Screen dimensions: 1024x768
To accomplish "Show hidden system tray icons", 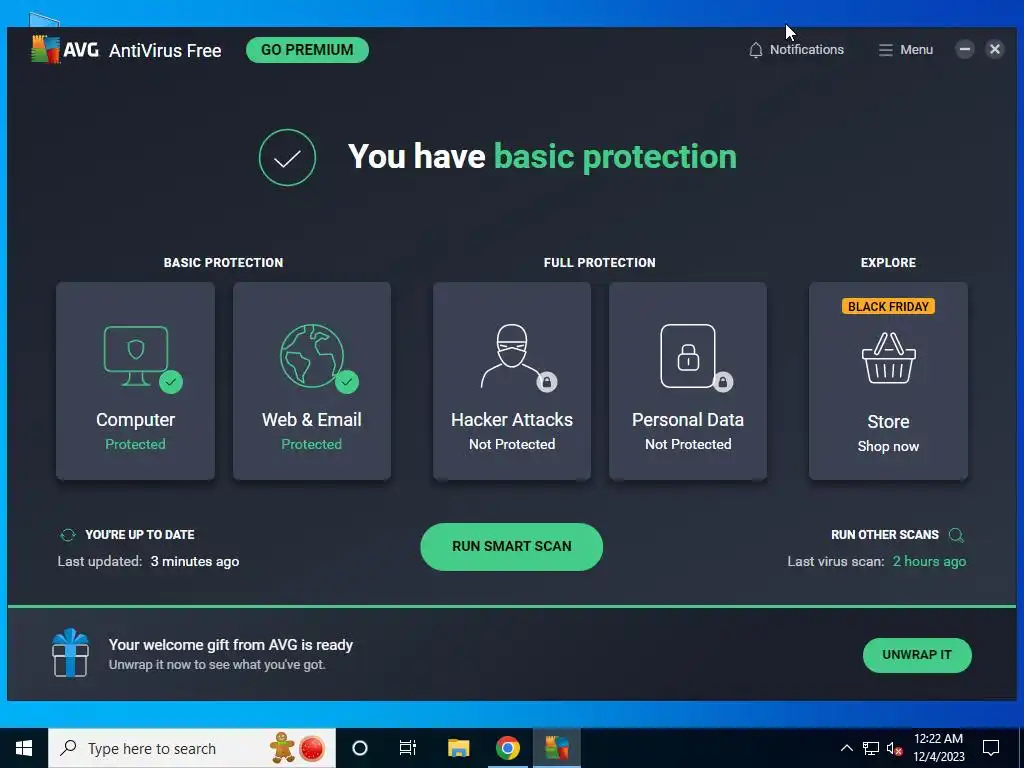I will point(846,748).
